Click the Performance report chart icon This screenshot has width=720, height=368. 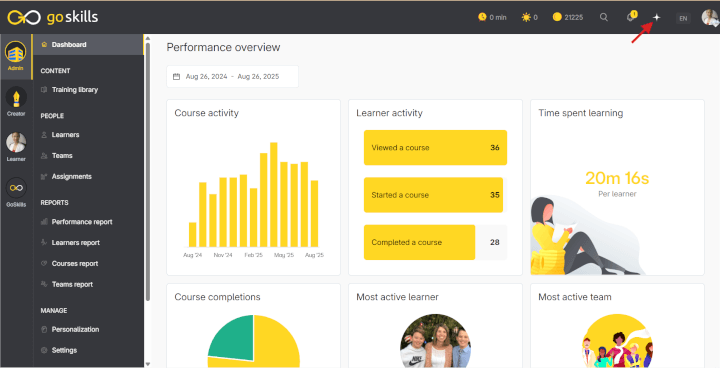pyautogui.click(x=44, y=222)
